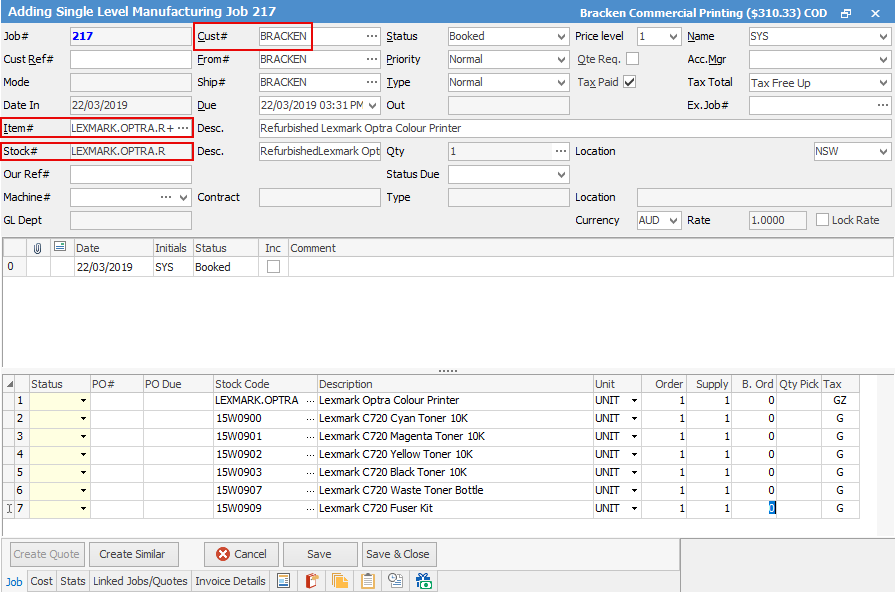Open the clock and document icon tab
Image resolution: width=895 pixels, height=592 pixels.
396,581
